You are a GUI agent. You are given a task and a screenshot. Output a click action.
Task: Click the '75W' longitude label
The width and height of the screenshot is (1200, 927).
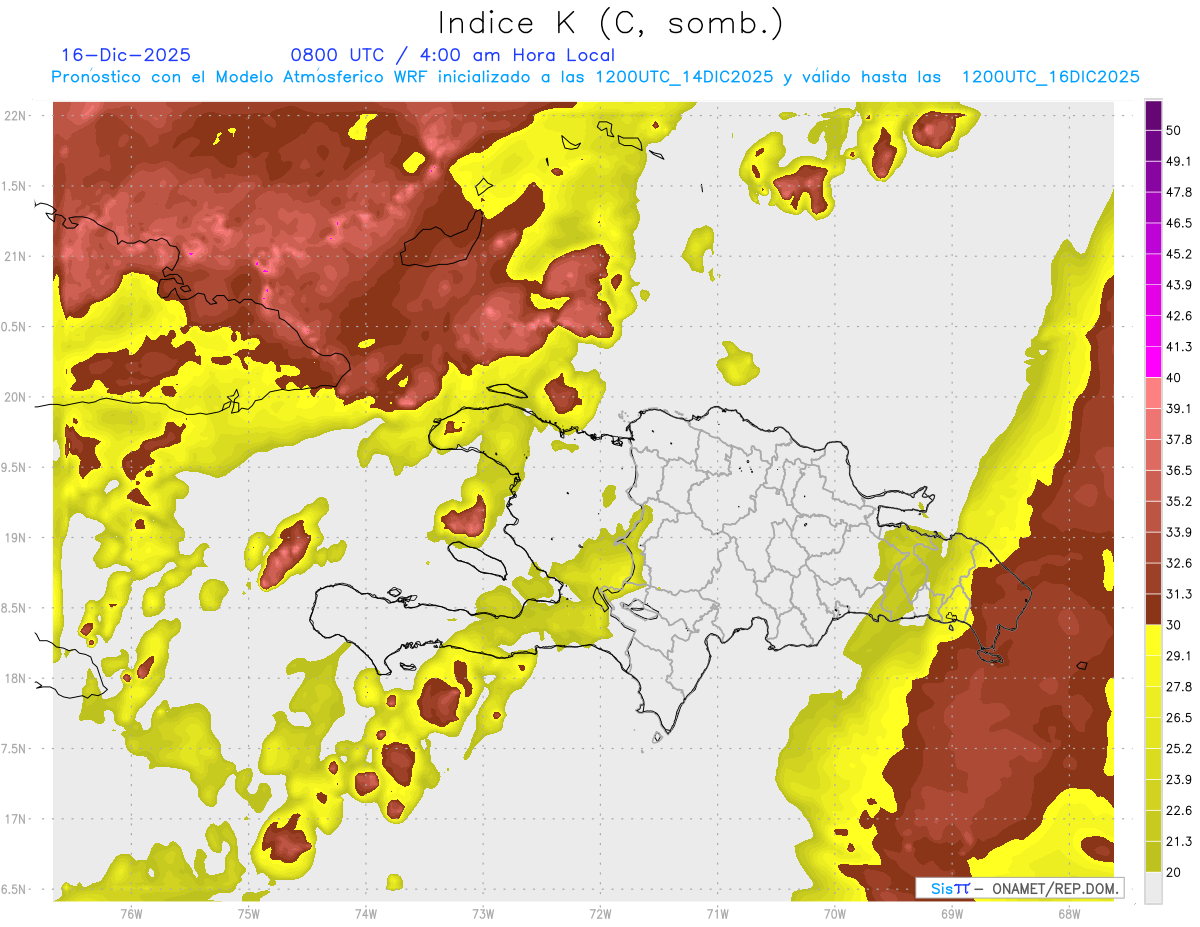(248, 913)
